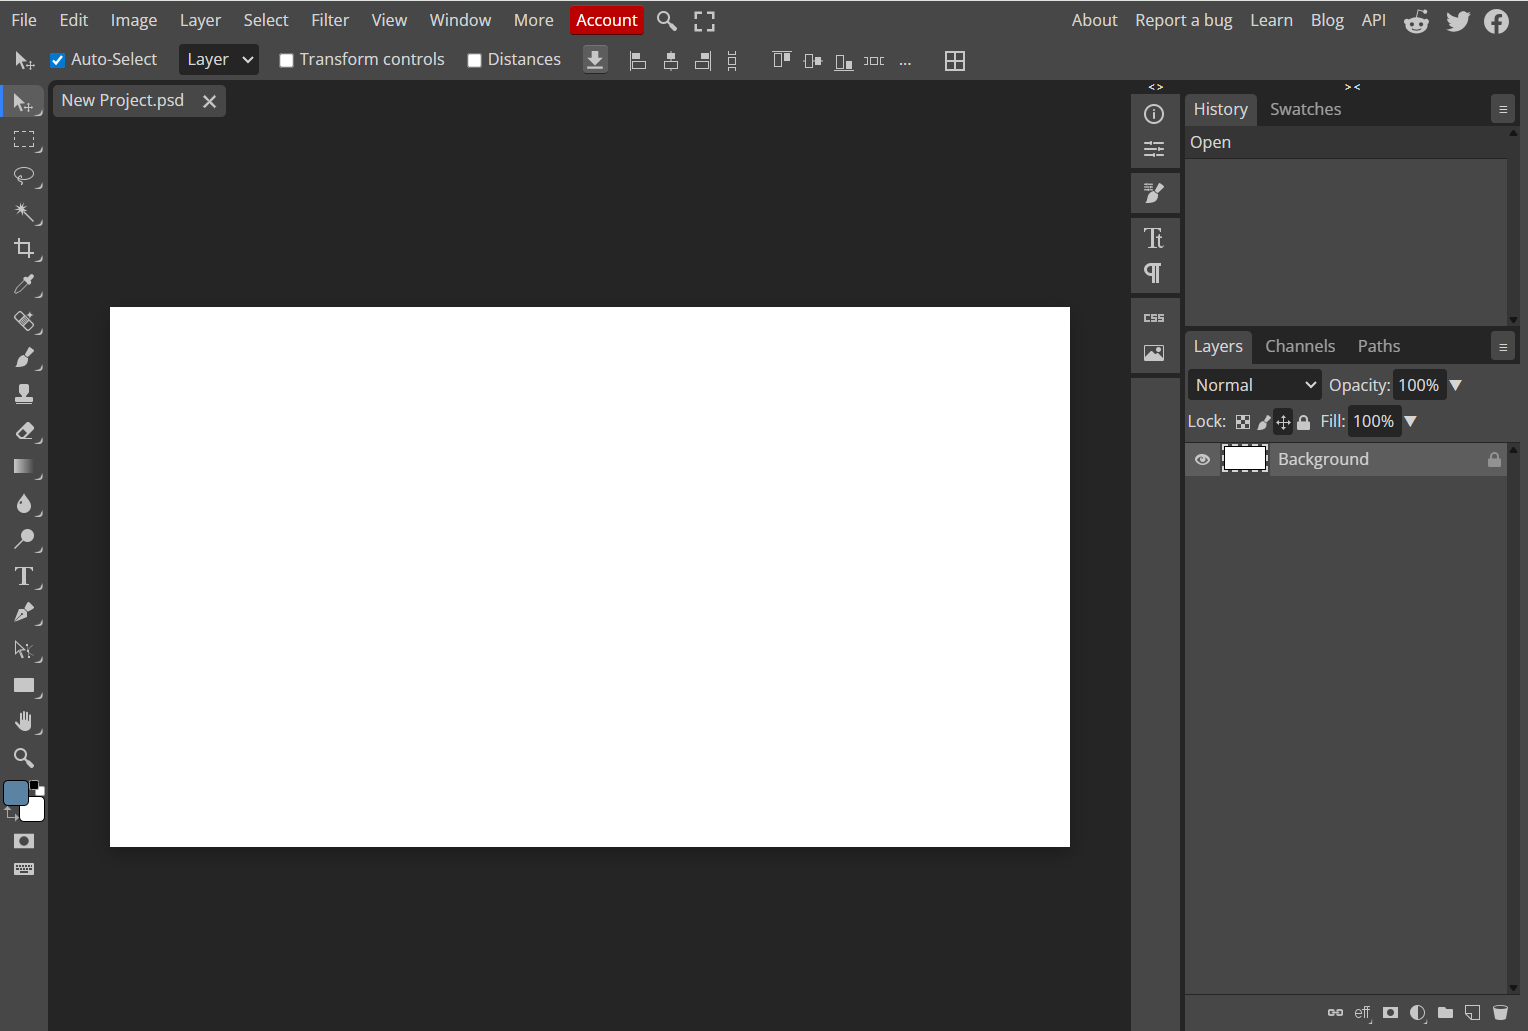Hide the Background layer visibility
The width and height of the screenshot is (1528, 1031).
[1203, 459]
